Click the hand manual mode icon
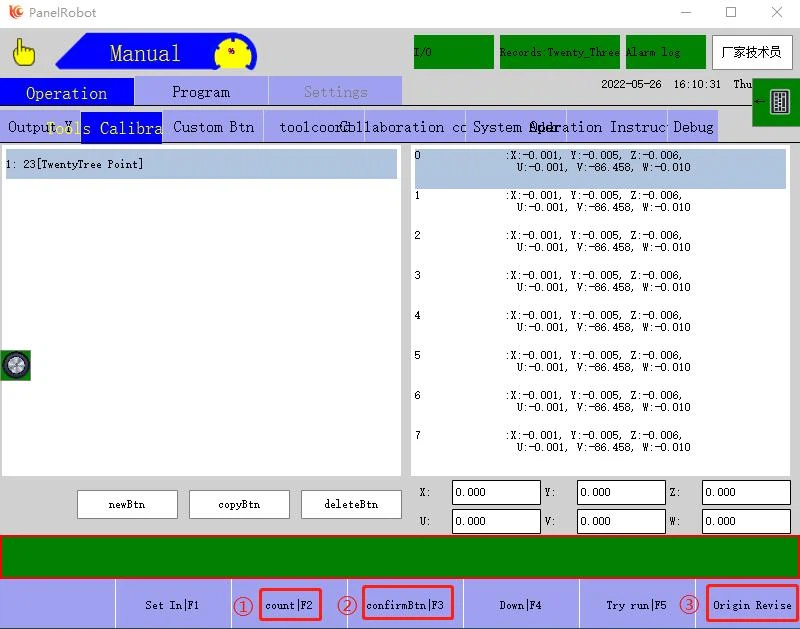 pyautogui.click(x=24, y=53)
